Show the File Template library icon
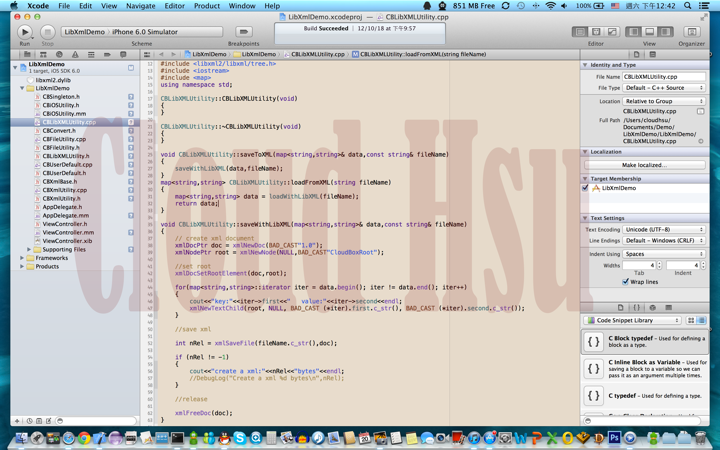The width and height of the screenshot is (720, 450). click(x=620, y=307)
